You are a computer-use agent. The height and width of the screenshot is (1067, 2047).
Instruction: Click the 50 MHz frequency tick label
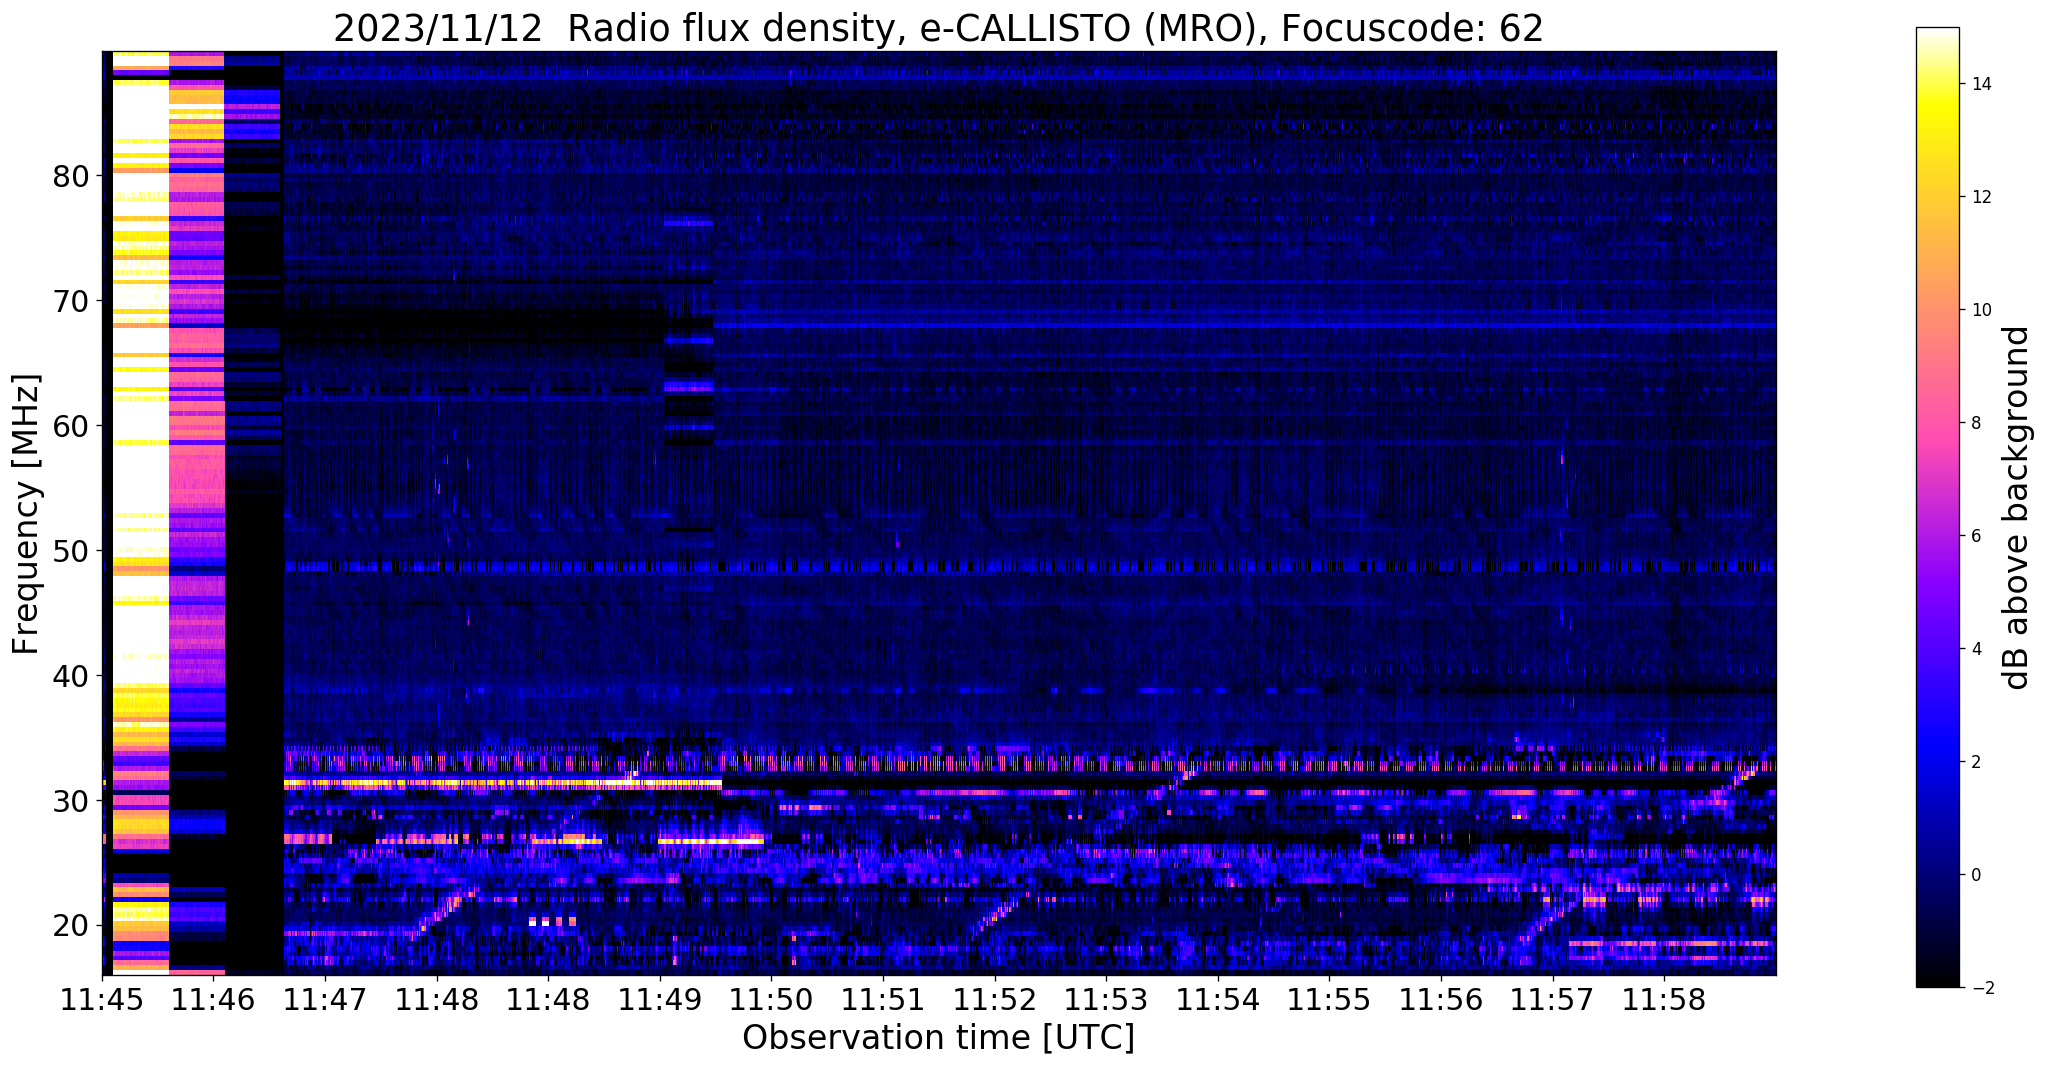[x=72, y=552]
